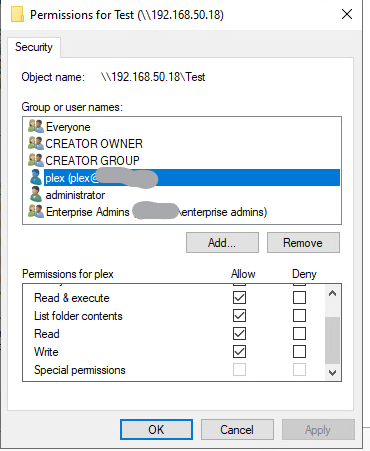Click the administrator user icon
The image size is (370, 451).
pyautogui.click(x=36, y=194)
